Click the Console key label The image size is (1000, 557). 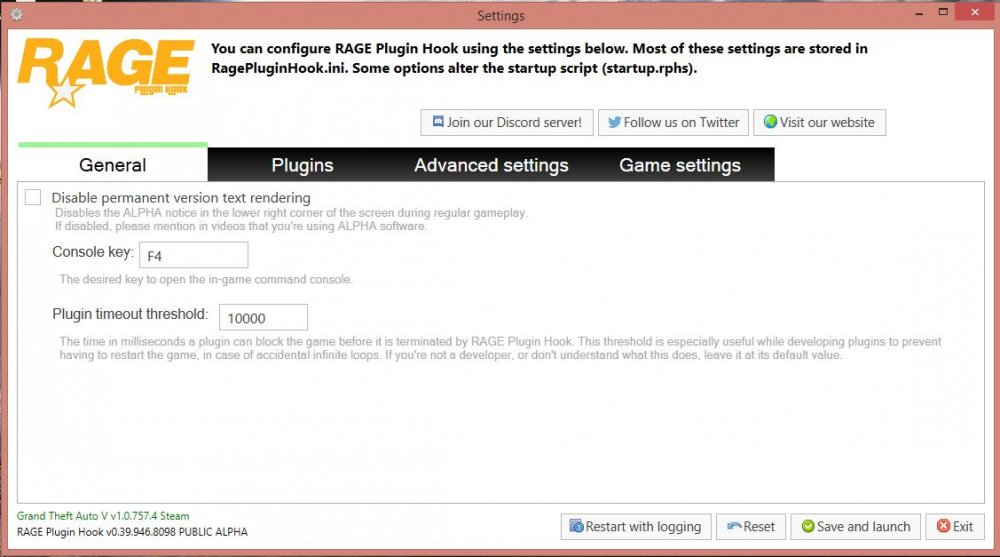tap(93, 252)
